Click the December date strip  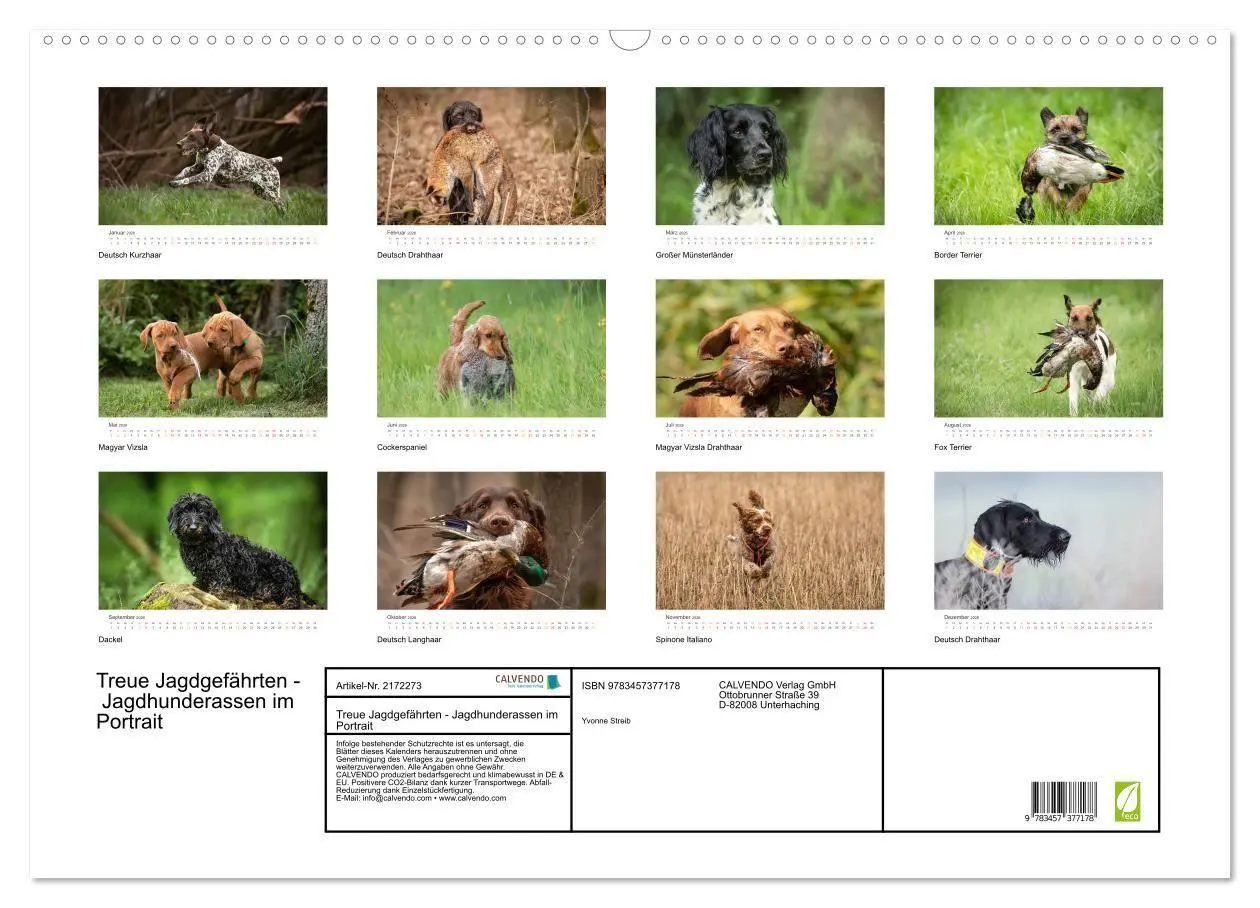tap(1048, 623)
